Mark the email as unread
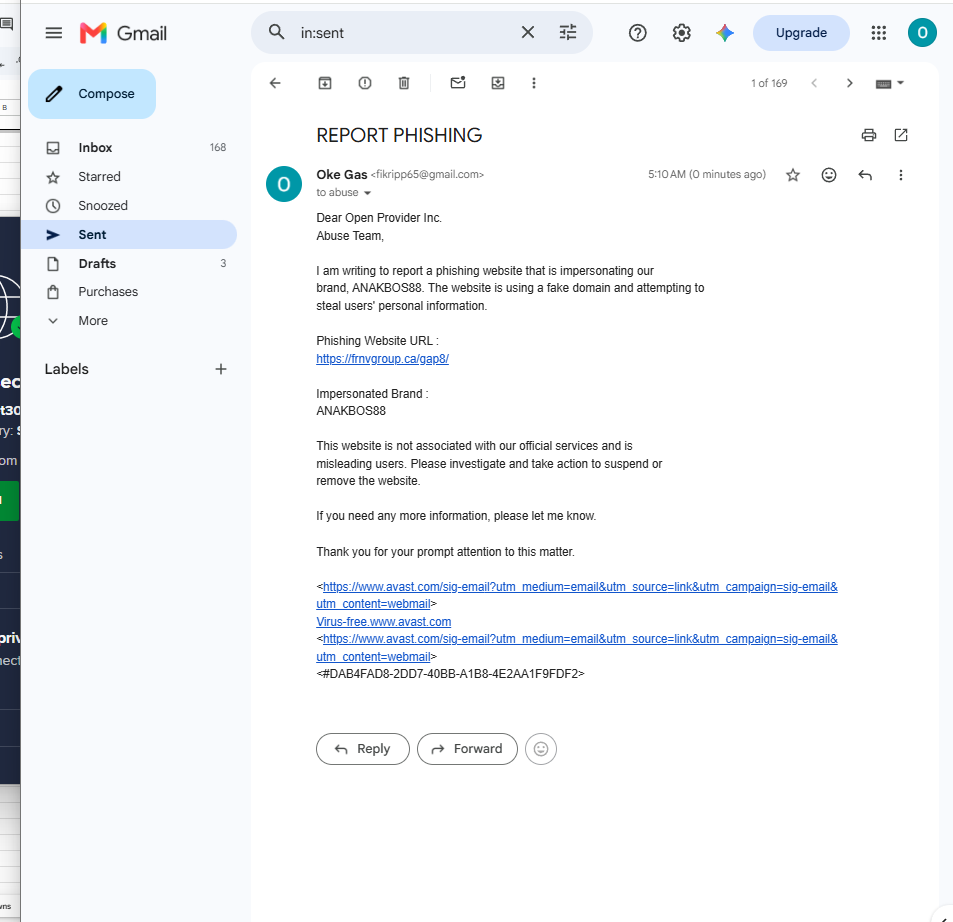Viewport: 953px width, 922px height. pos(458,83)
